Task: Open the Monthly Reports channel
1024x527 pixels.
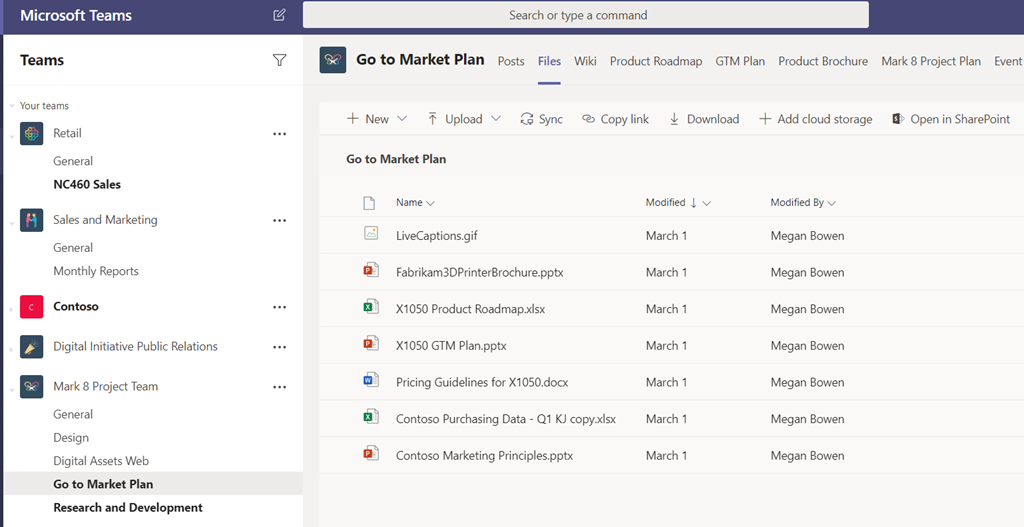Action: pos(96,271)
